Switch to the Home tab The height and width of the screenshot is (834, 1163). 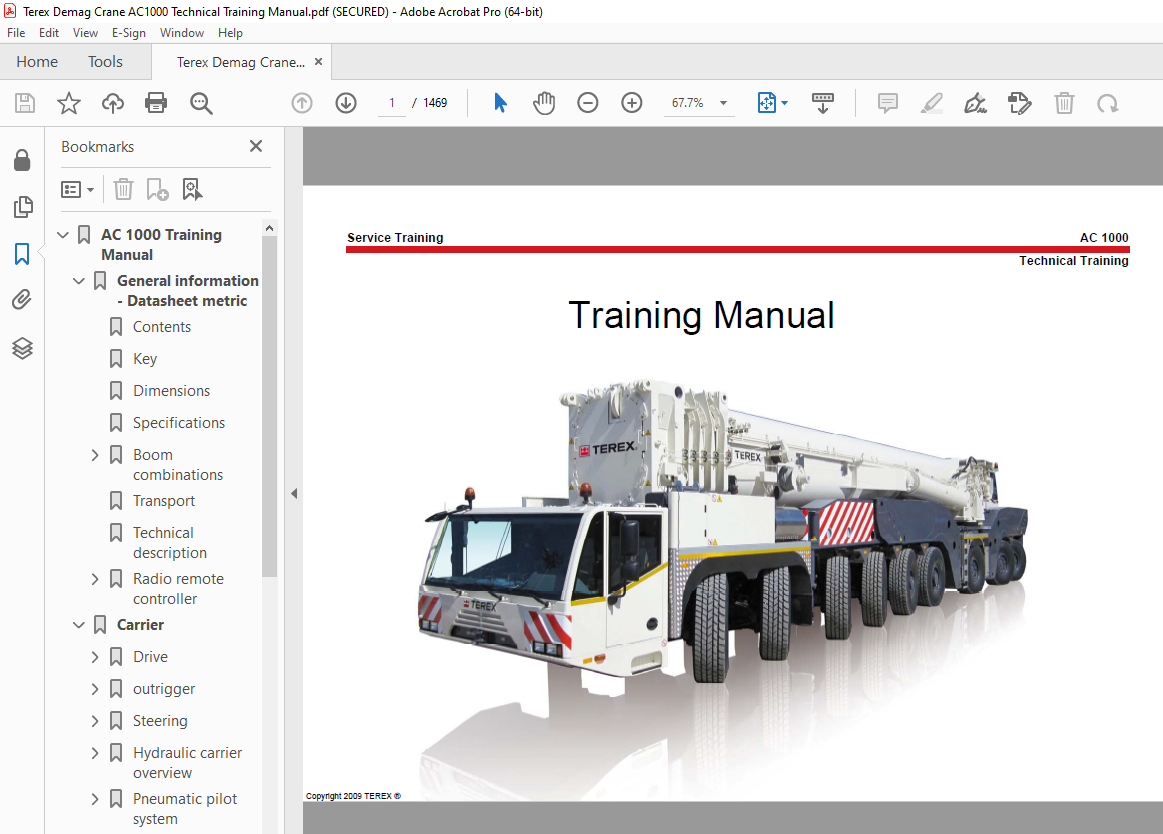coord(37,62)
